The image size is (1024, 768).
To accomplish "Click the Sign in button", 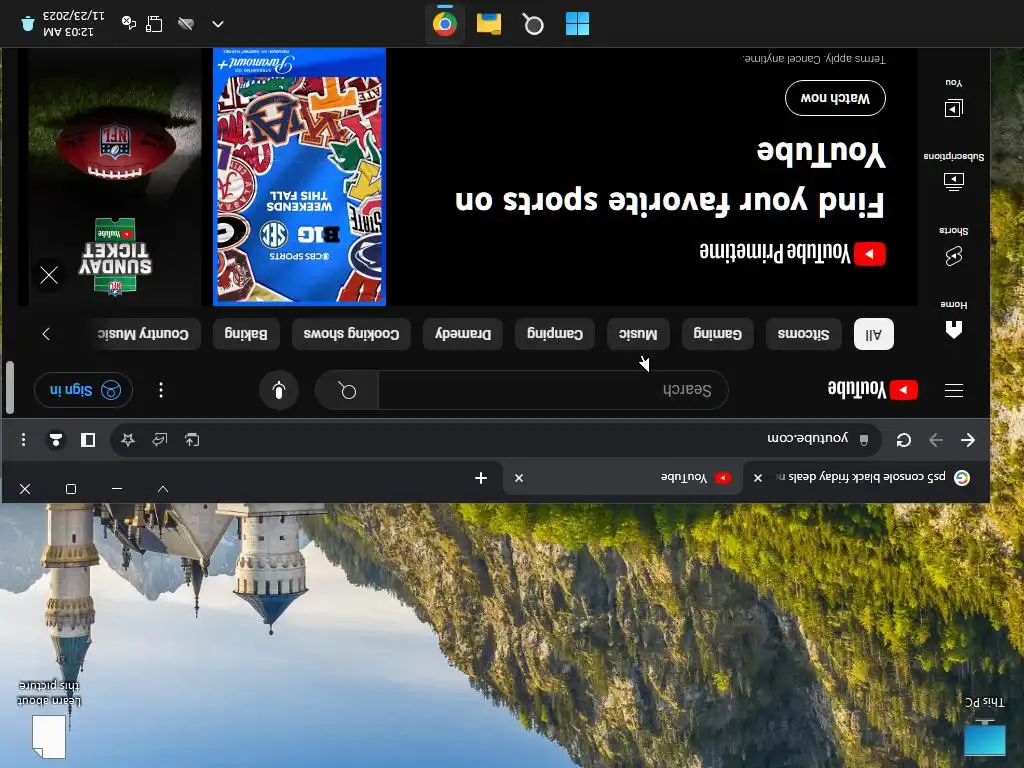I will click(83, 390).
